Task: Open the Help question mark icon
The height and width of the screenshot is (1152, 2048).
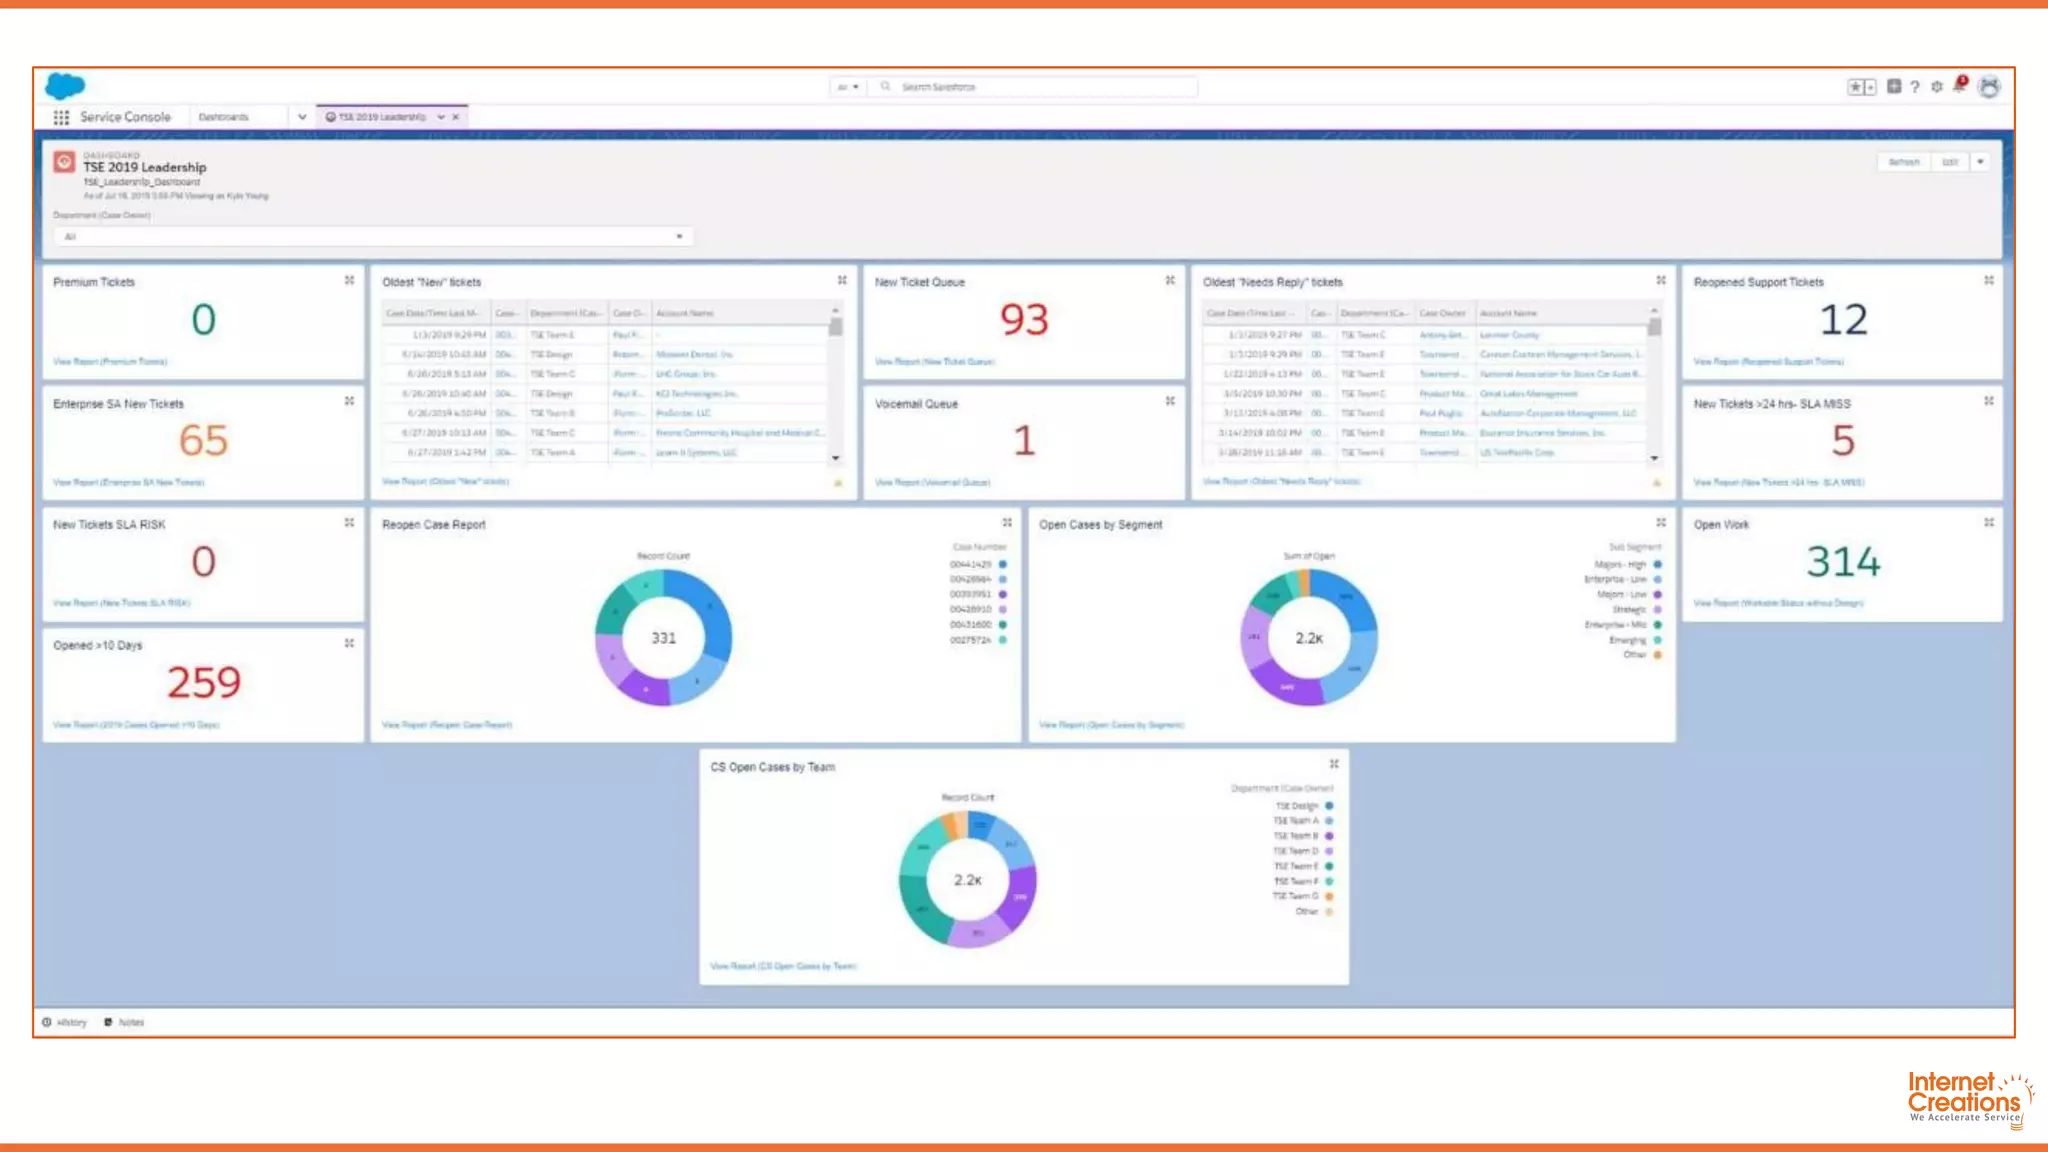Action: click(x=1915, y=87)
